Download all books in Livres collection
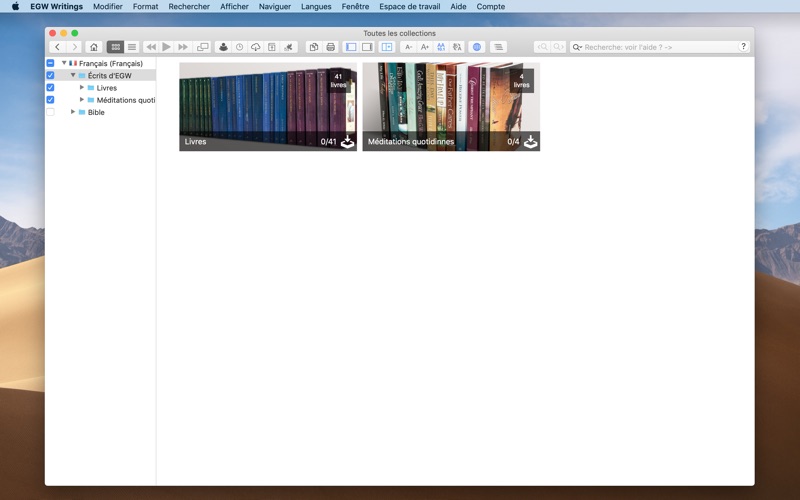The height and width of the screenshot is (500, 800). [347, 142]
